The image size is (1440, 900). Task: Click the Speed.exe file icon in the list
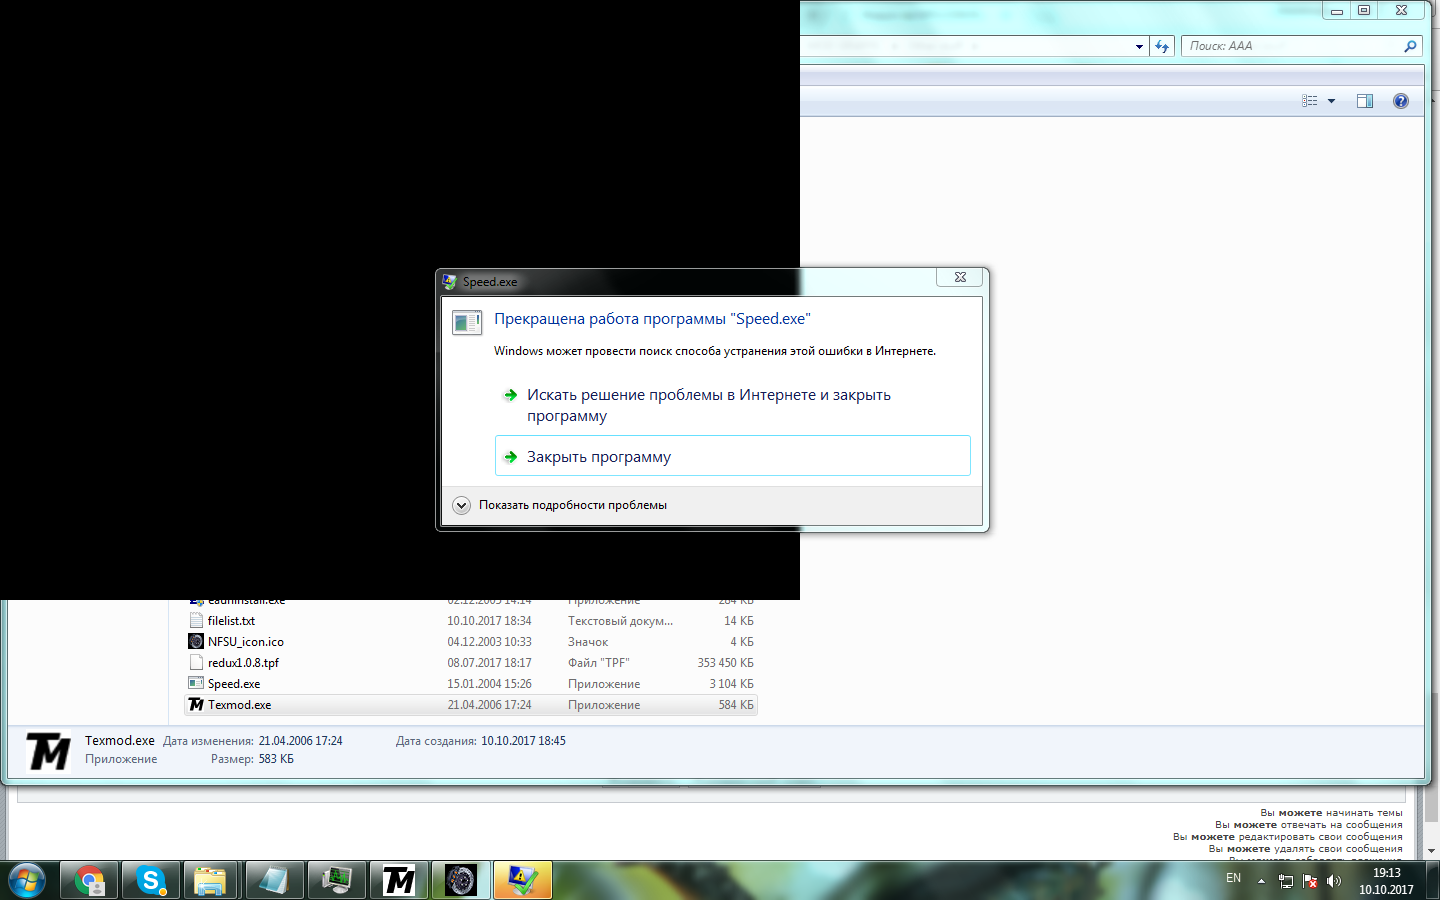click(x=196, y=683)
